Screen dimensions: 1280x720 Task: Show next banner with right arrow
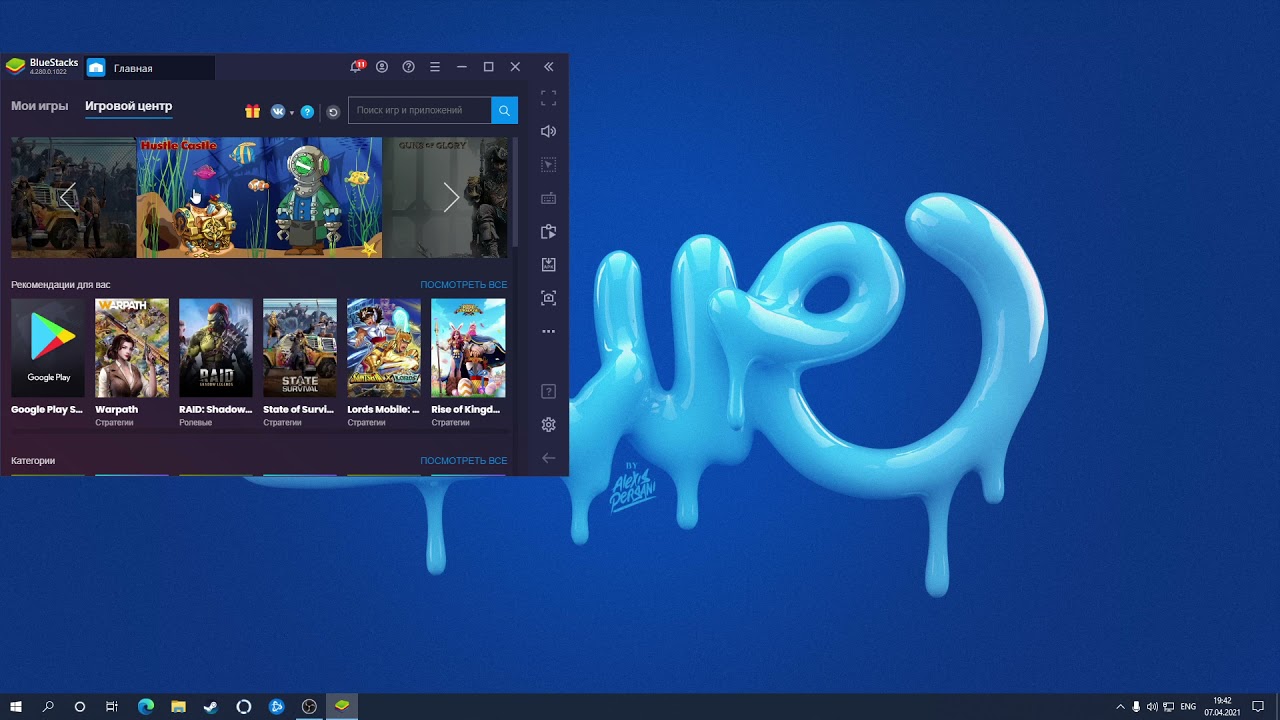coord(451,197)
